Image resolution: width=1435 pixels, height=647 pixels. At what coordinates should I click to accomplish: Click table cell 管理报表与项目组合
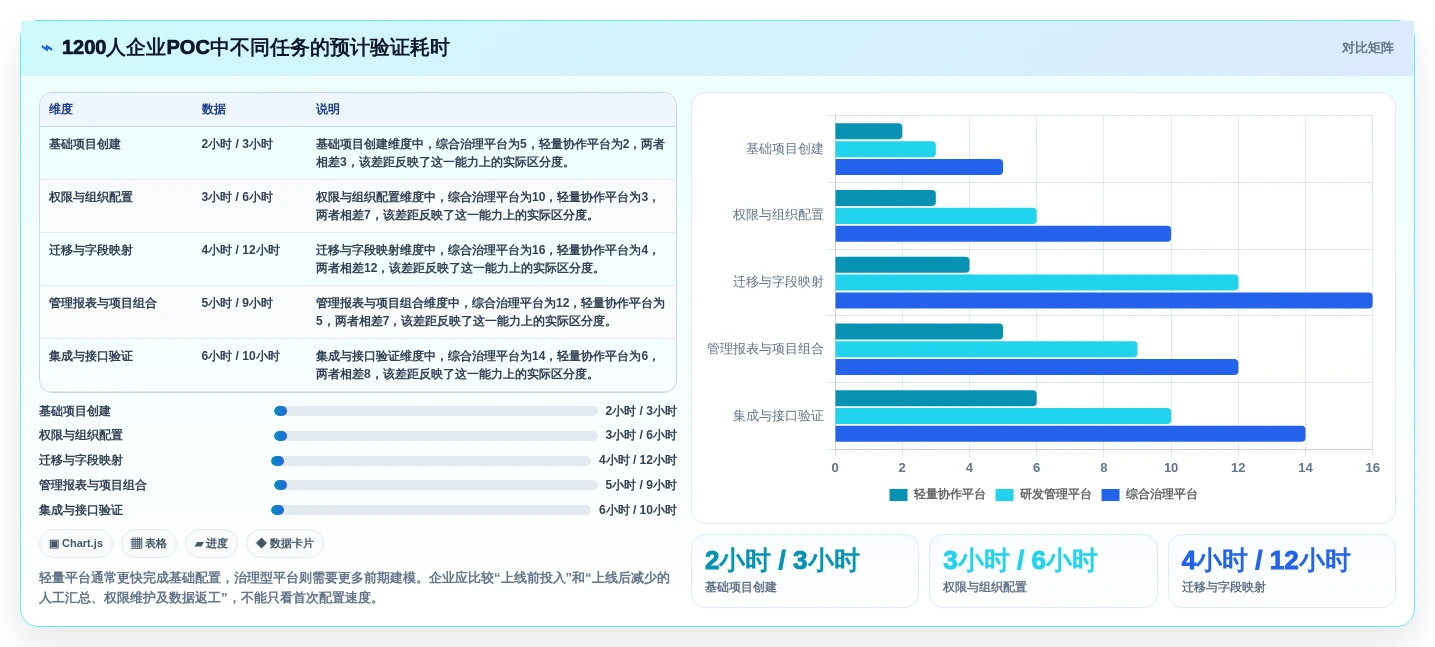click(x=103, y=303)
